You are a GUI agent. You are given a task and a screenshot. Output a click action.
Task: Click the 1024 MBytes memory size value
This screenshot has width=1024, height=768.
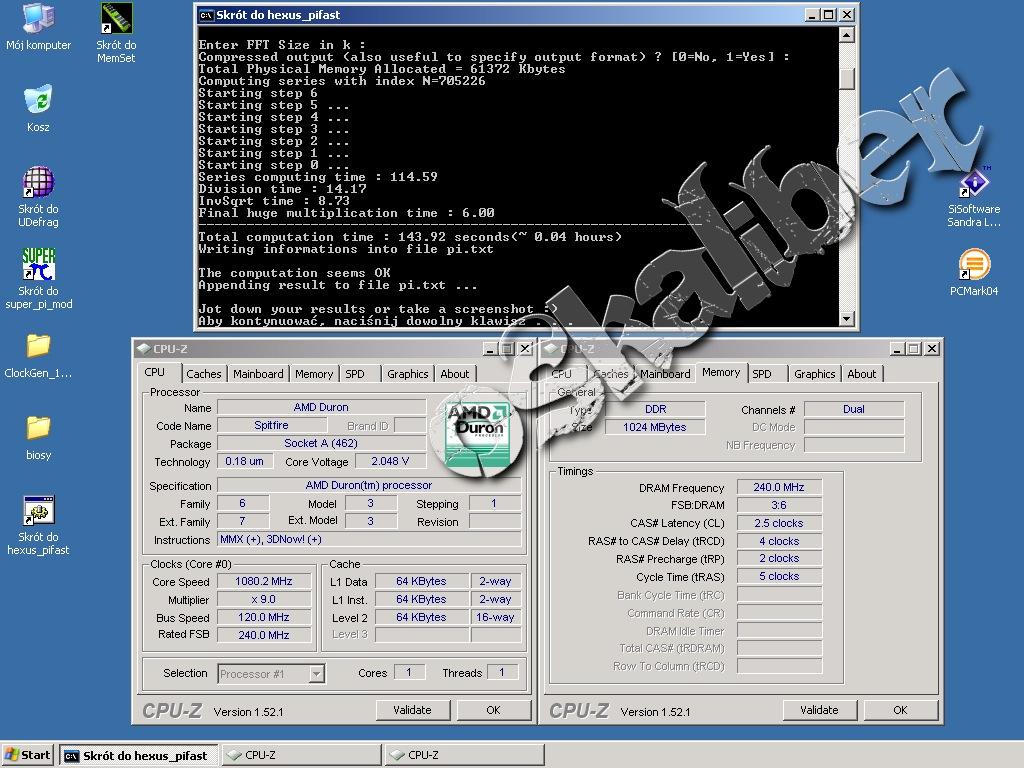[x=655, y=427]
